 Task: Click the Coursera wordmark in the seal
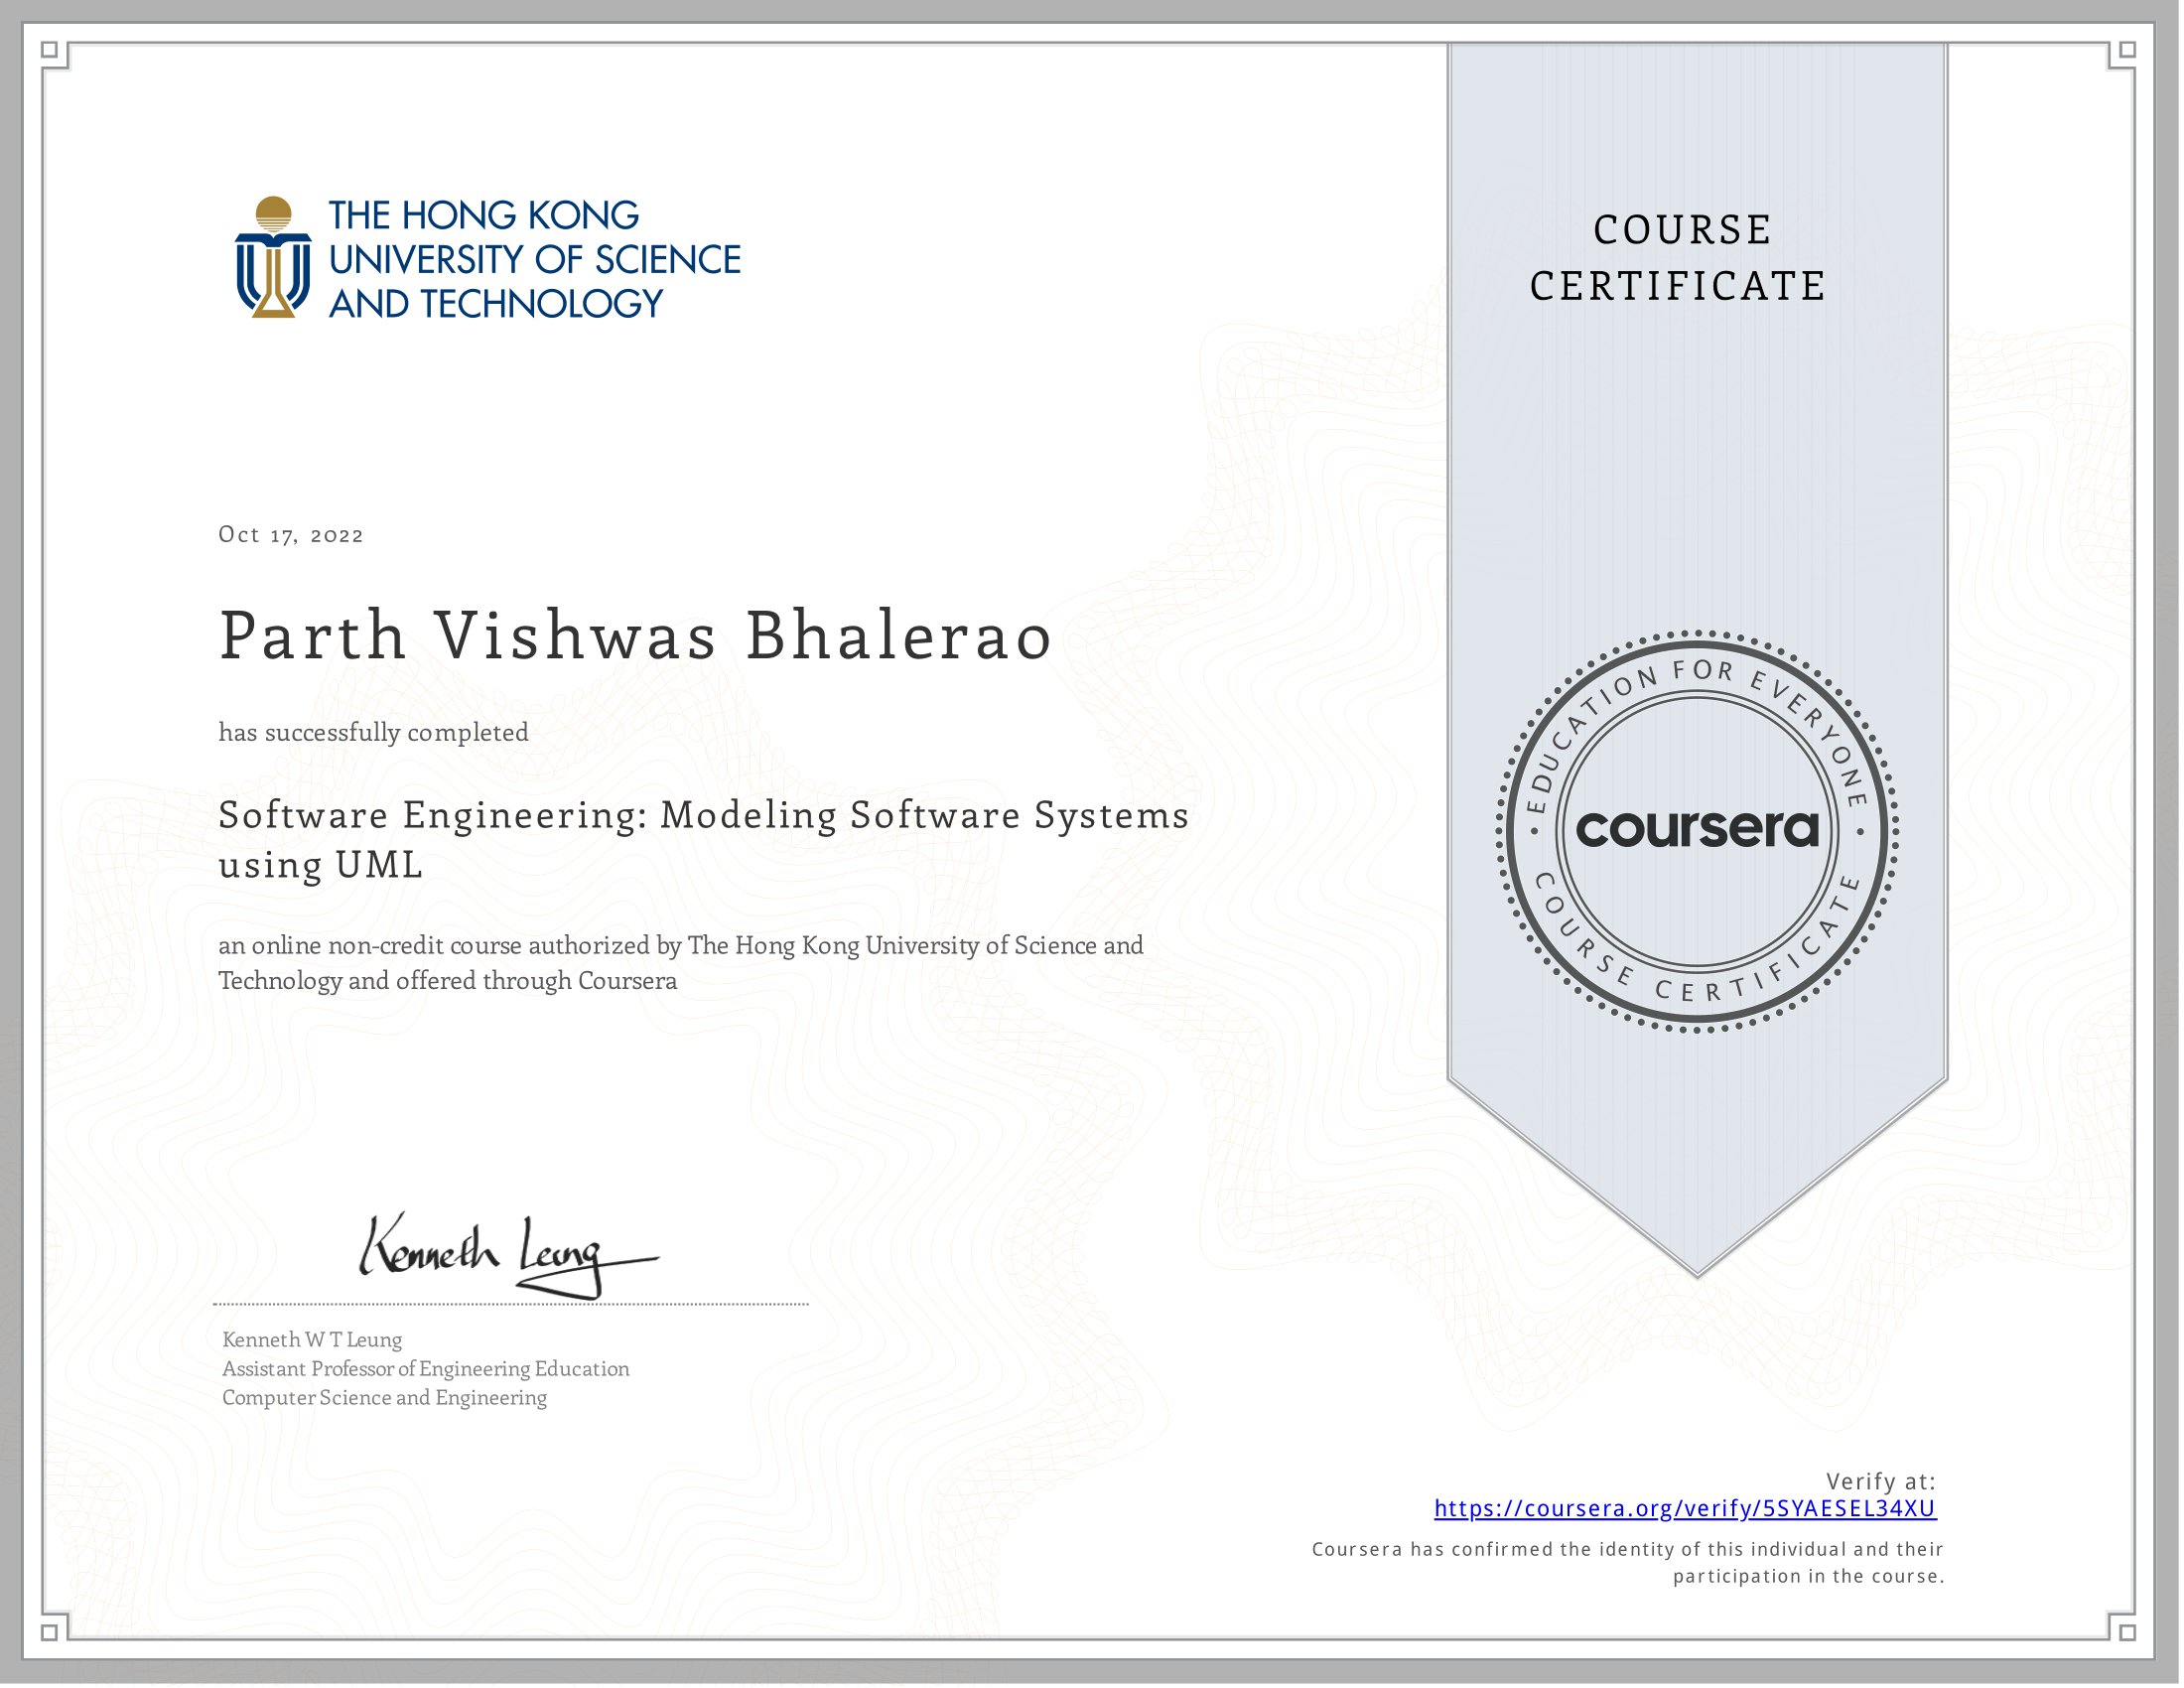tap(1697, 829)
